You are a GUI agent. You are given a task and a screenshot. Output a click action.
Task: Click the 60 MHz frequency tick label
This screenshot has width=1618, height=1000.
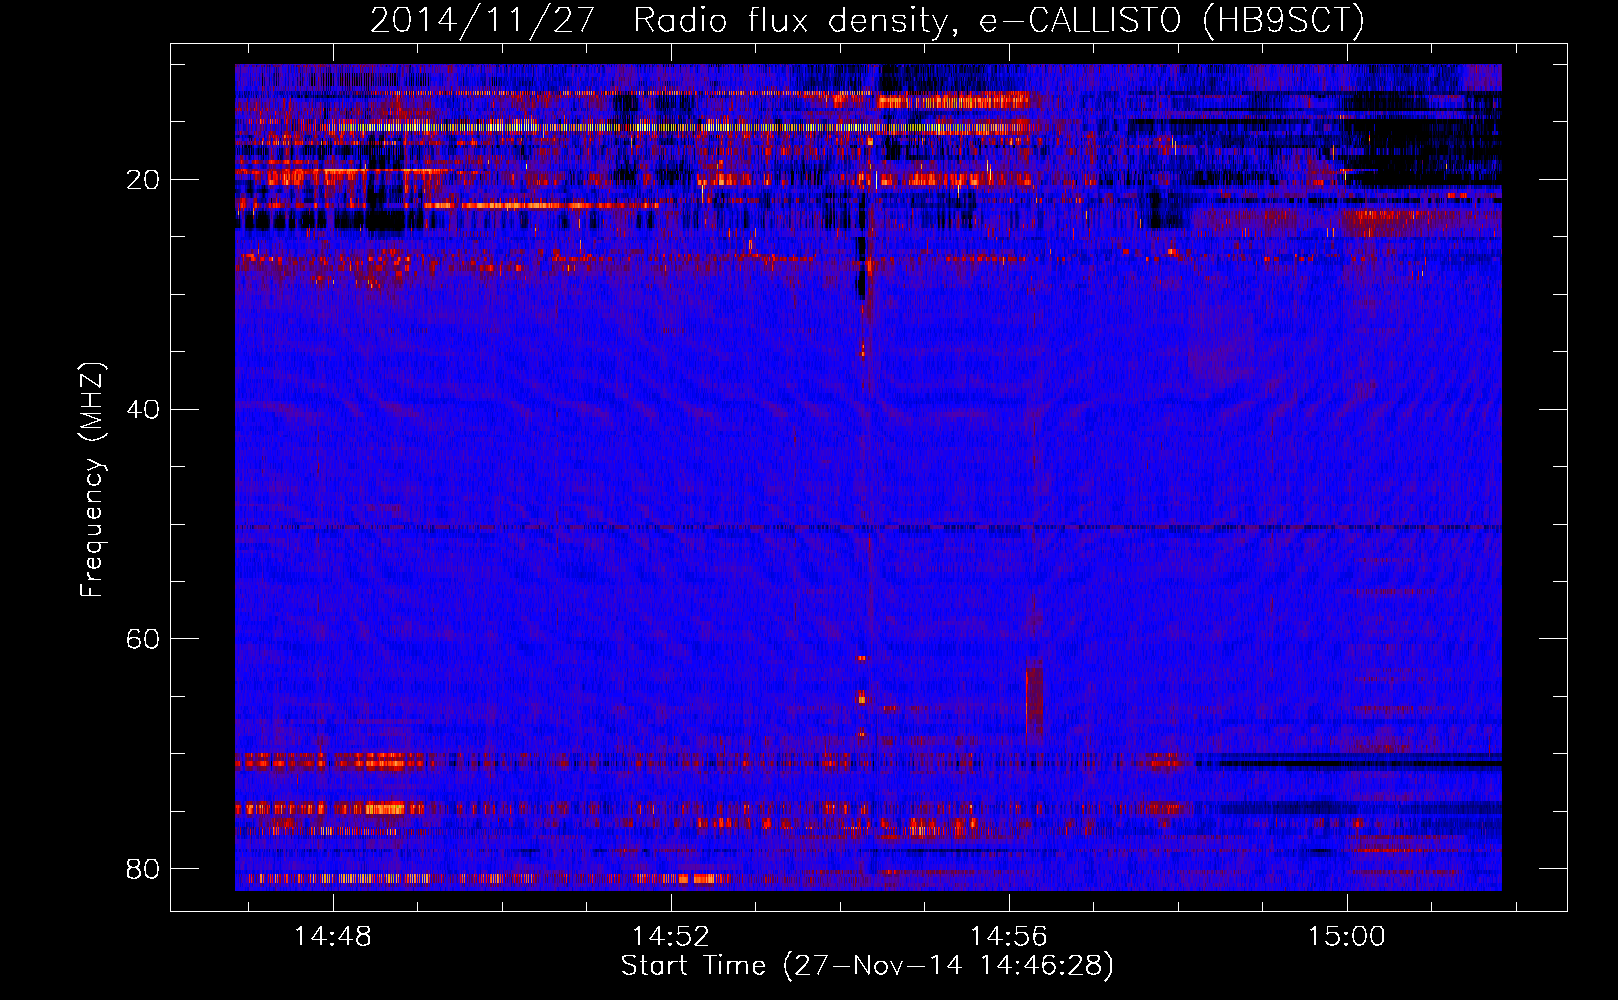pyautogui.click(x=144, y=638)
